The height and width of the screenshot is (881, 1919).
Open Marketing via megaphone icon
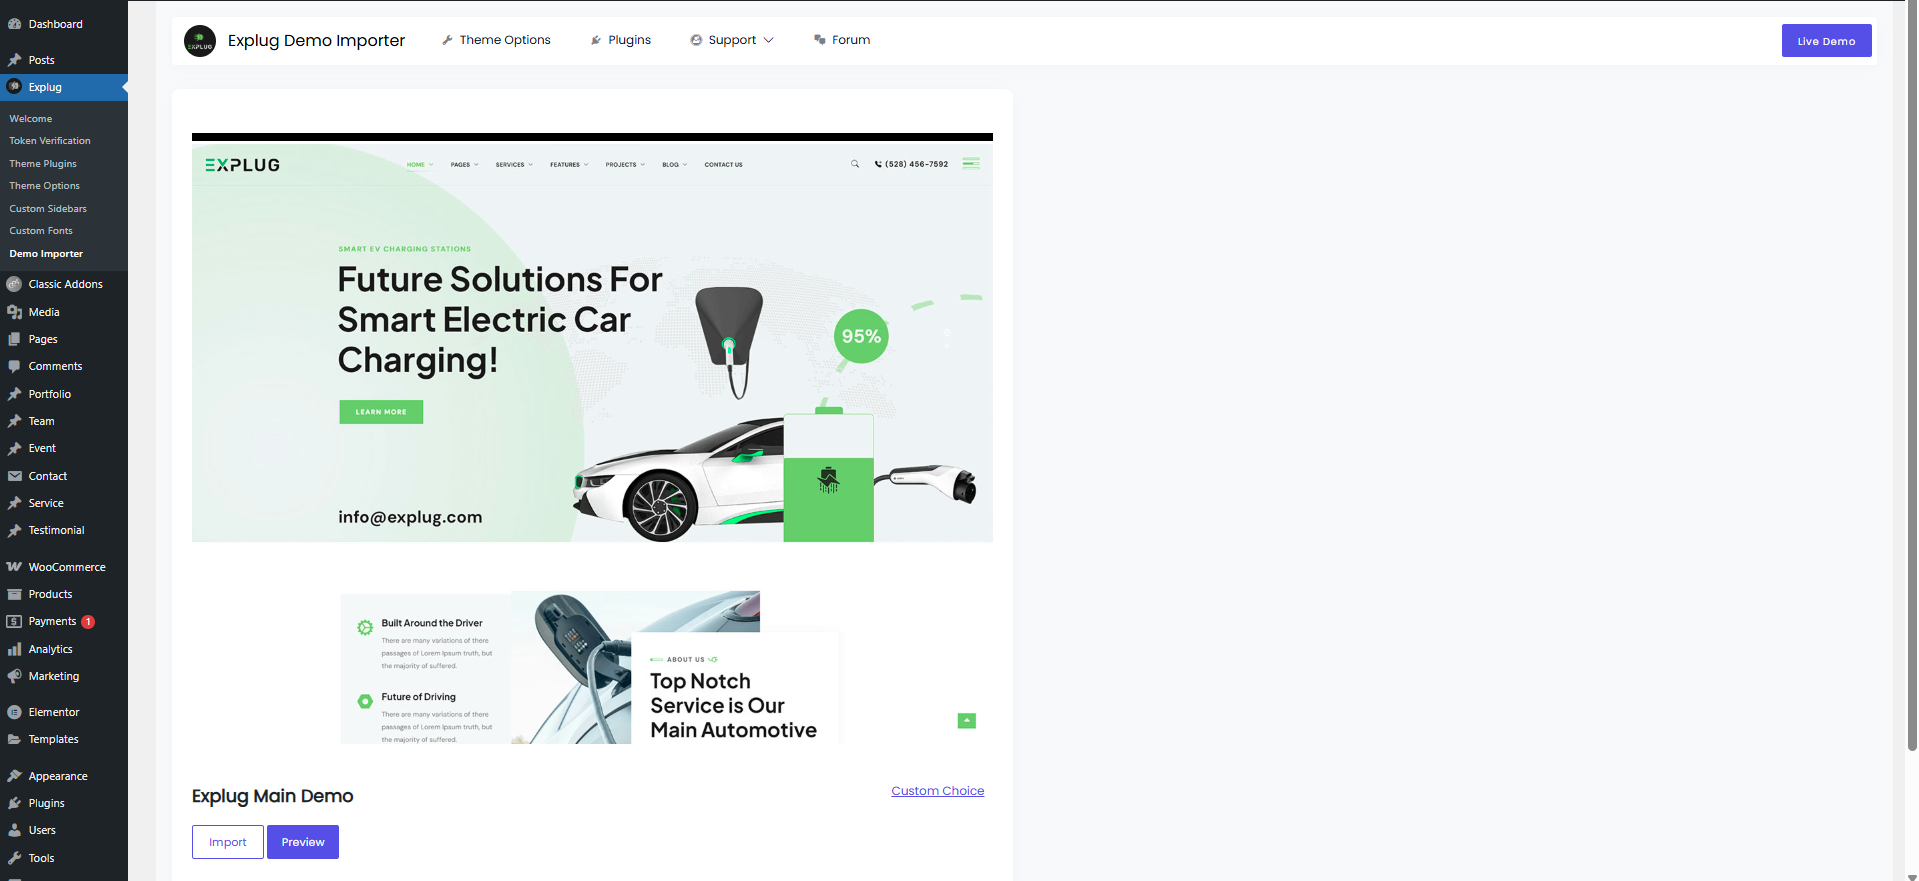tap(14, 676)
